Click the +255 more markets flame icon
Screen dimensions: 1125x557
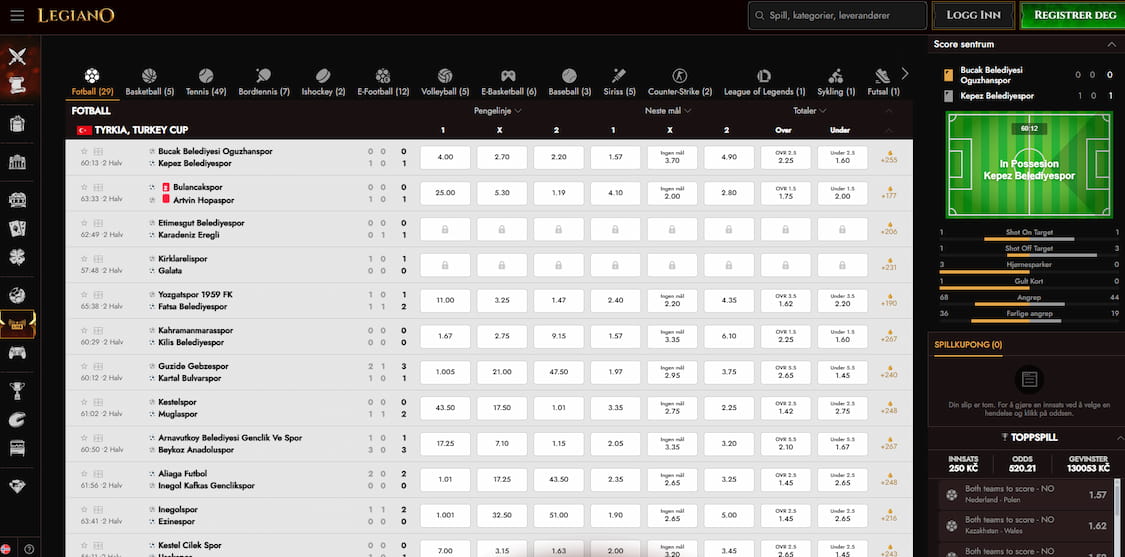point(890,156)
